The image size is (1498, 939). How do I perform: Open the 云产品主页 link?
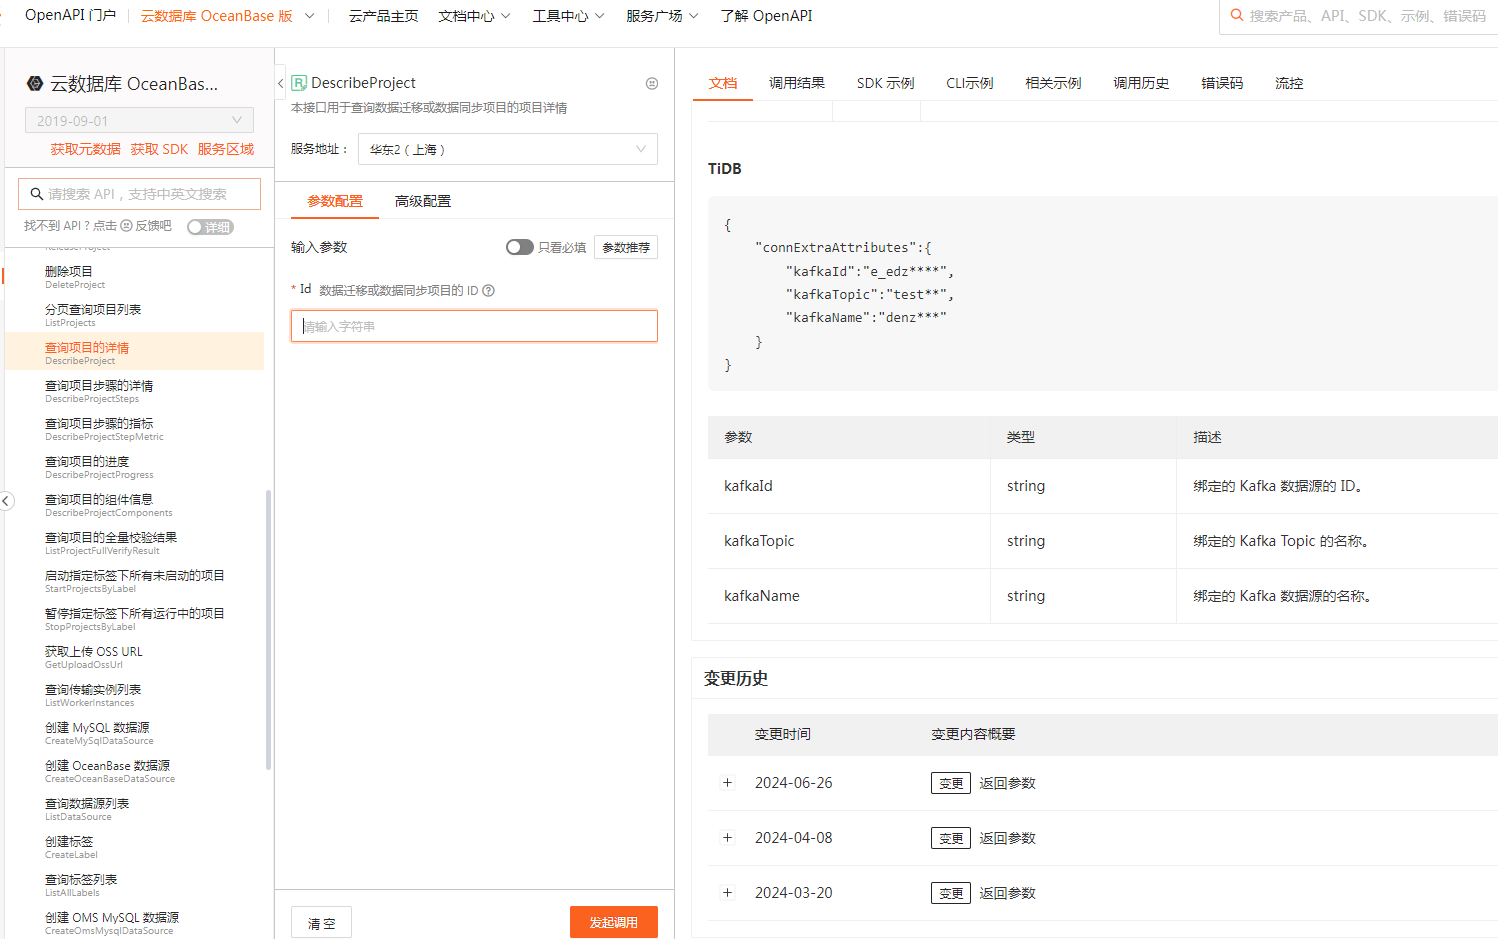(384, 16)
